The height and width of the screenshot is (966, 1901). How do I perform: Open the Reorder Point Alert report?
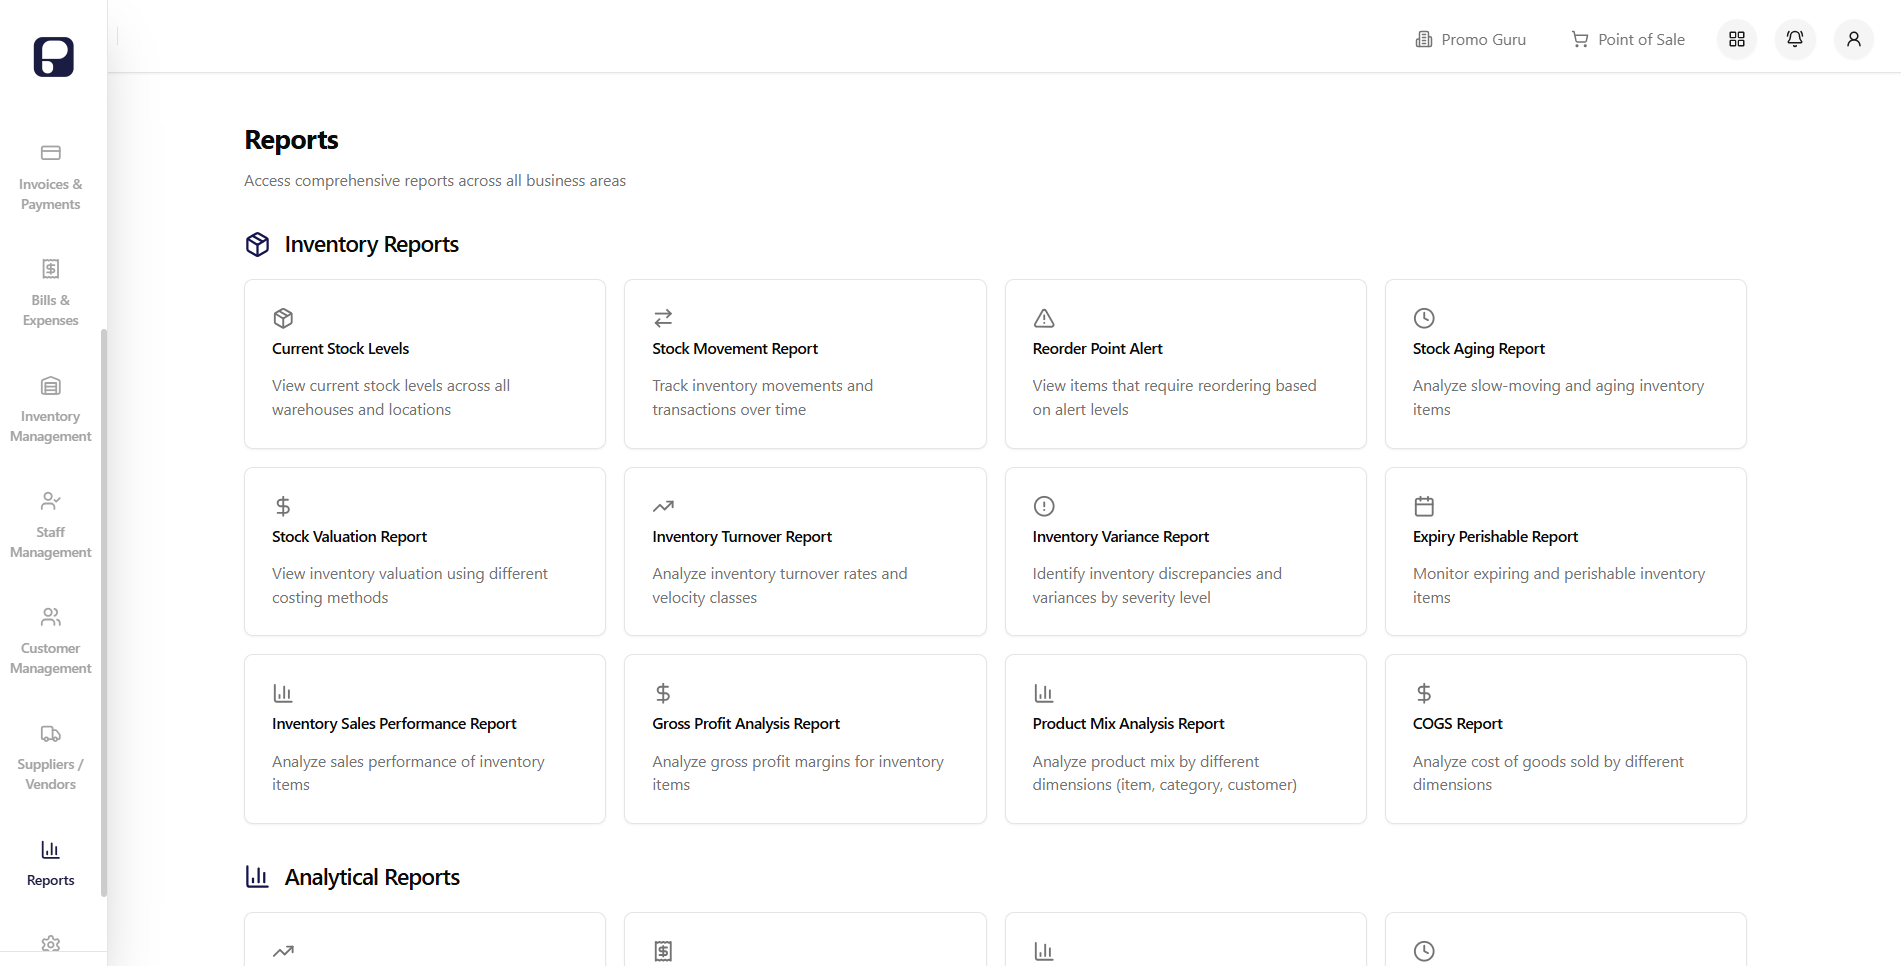[x=1185, y=364]
